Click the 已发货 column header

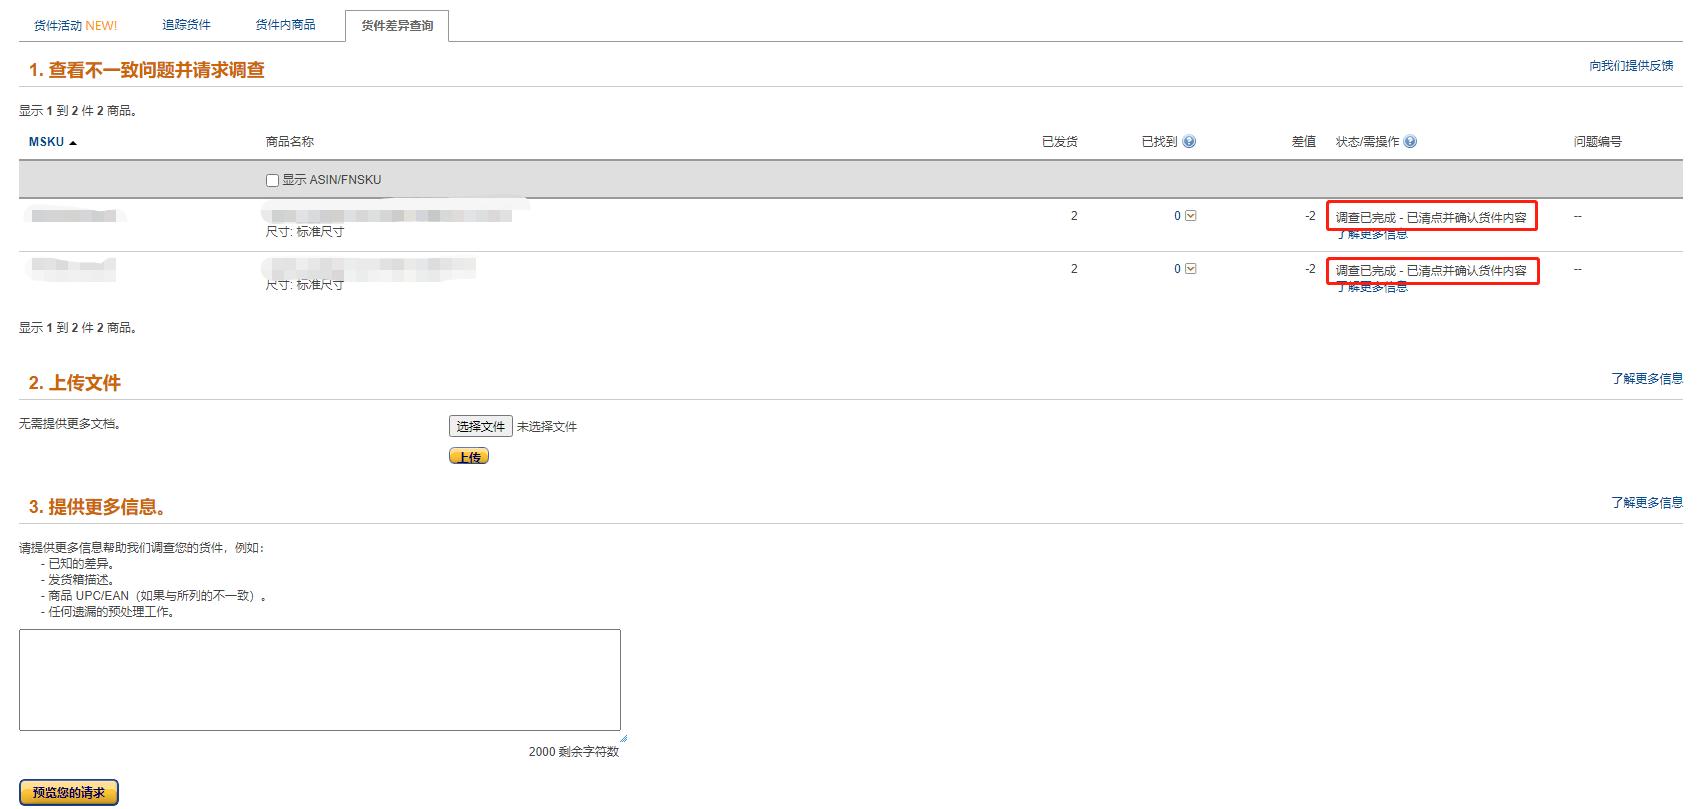coord(1060,142)
